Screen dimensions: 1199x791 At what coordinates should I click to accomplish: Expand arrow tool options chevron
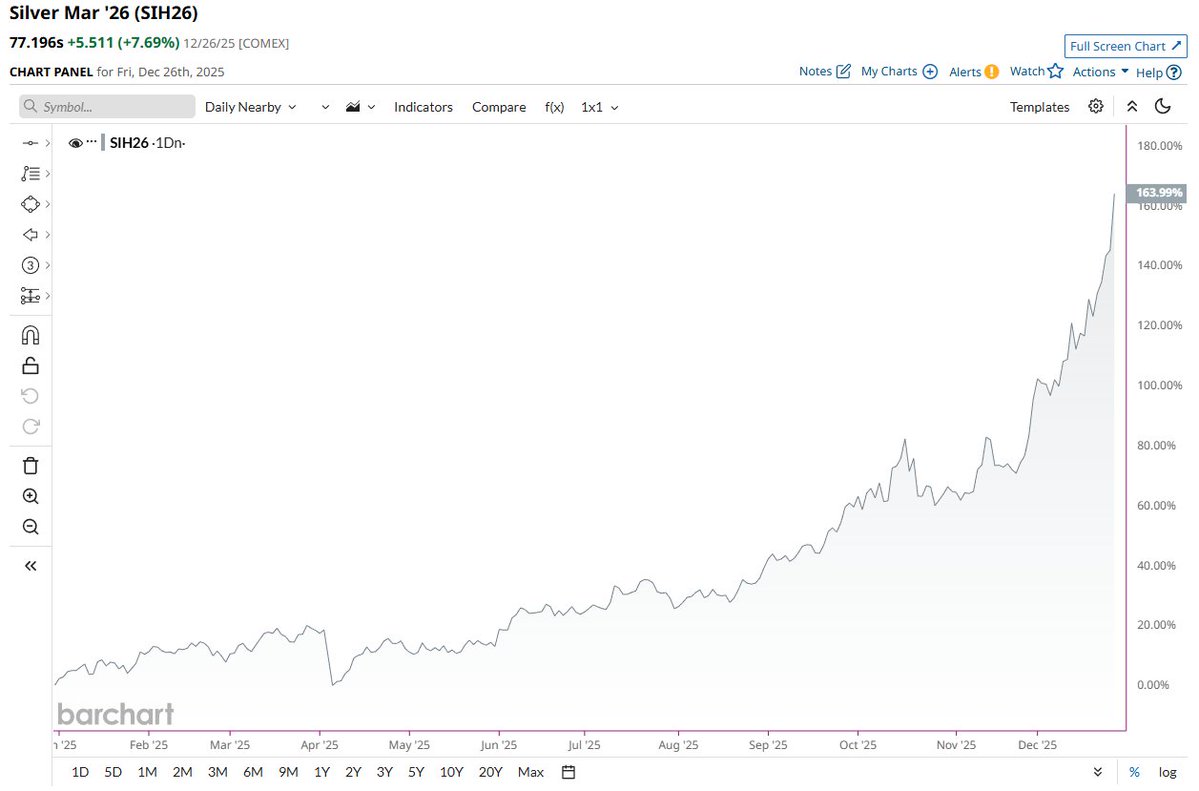click(x=47, y=235)
